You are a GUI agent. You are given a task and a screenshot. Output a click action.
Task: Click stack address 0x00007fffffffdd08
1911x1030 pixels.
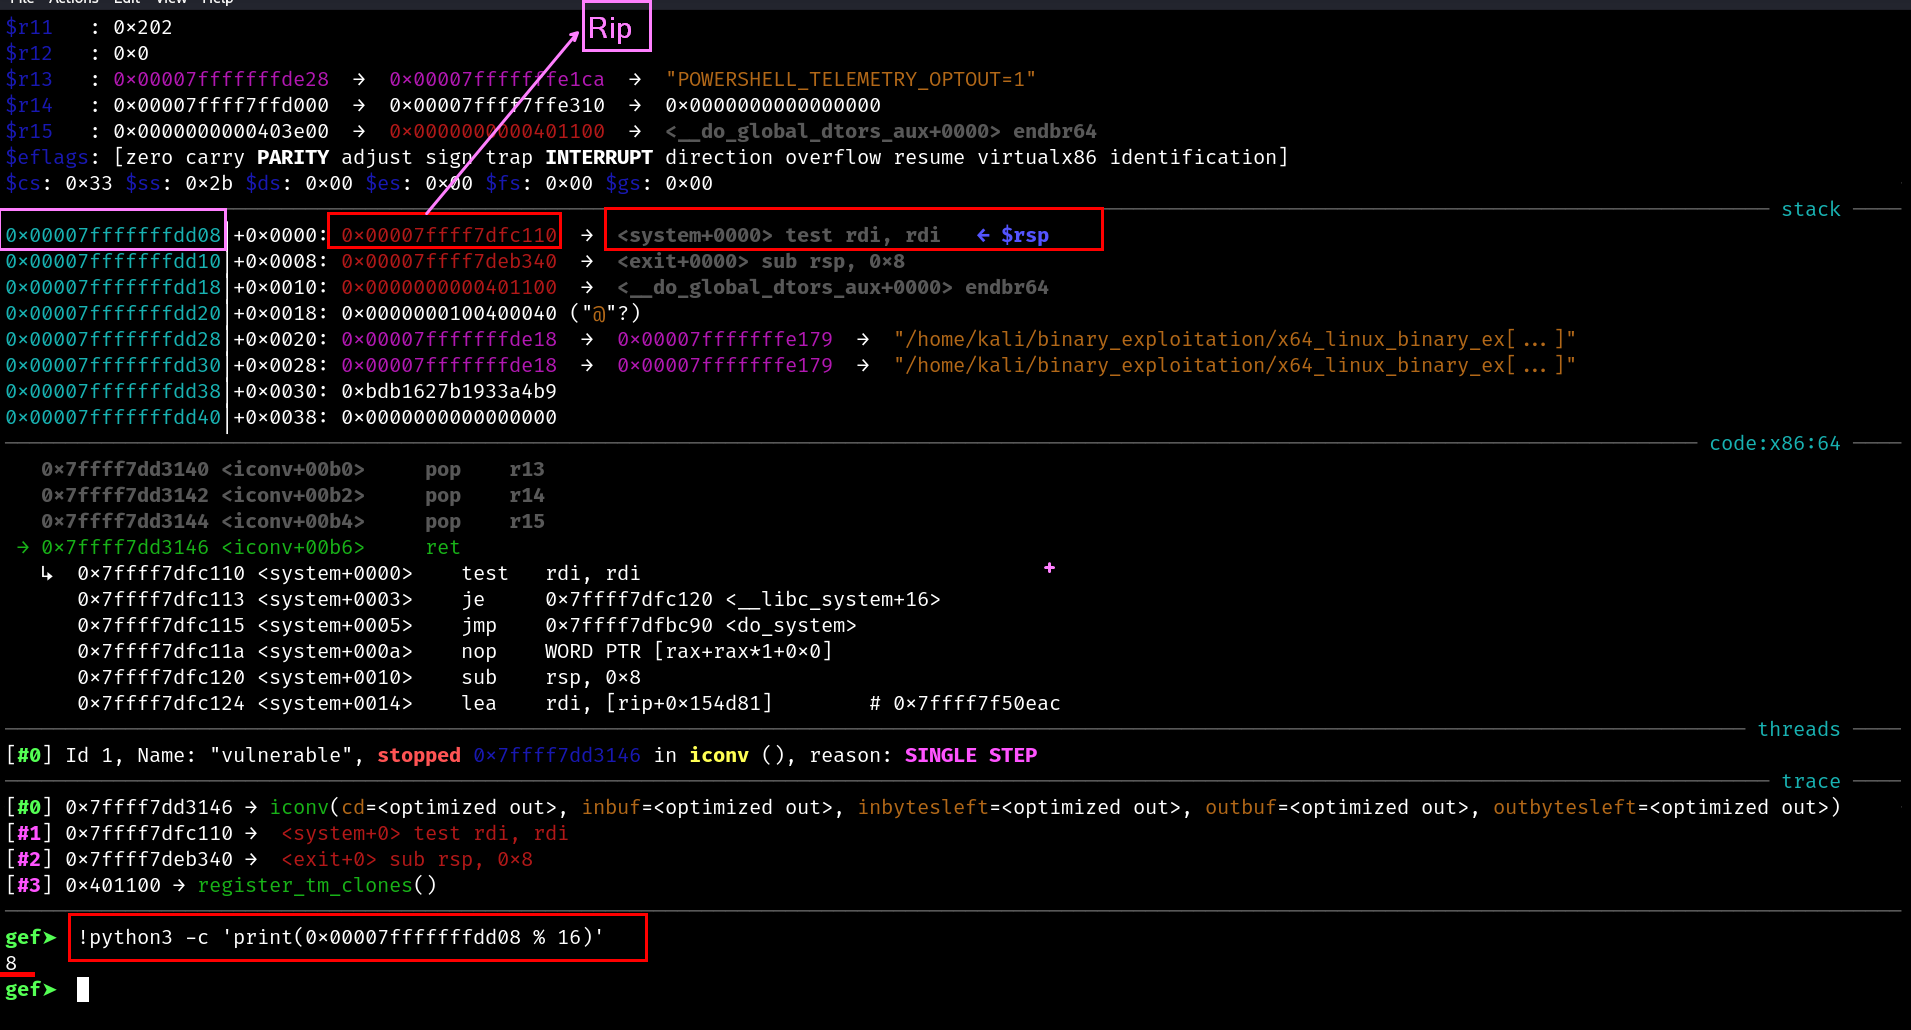click(113, 235)
